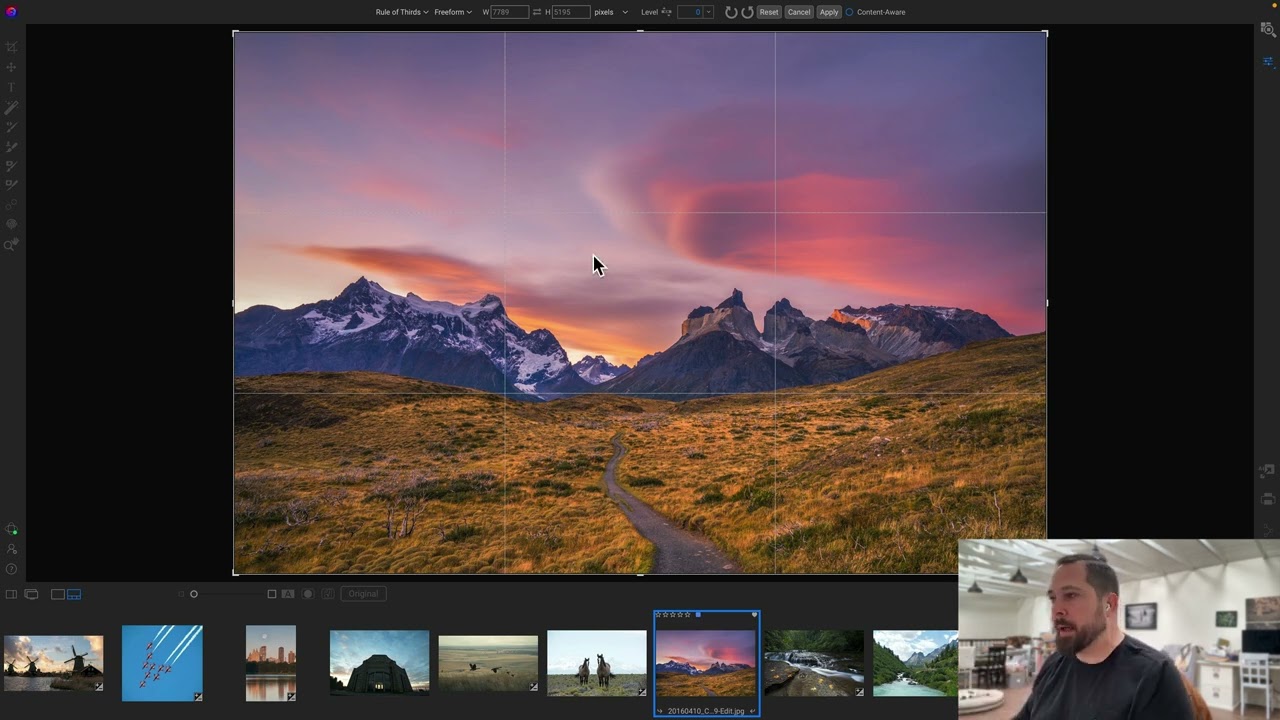This screenshot has width=1280, height=720.
Task: Toggle the left panel visibility icon
Action: (11, 594)
